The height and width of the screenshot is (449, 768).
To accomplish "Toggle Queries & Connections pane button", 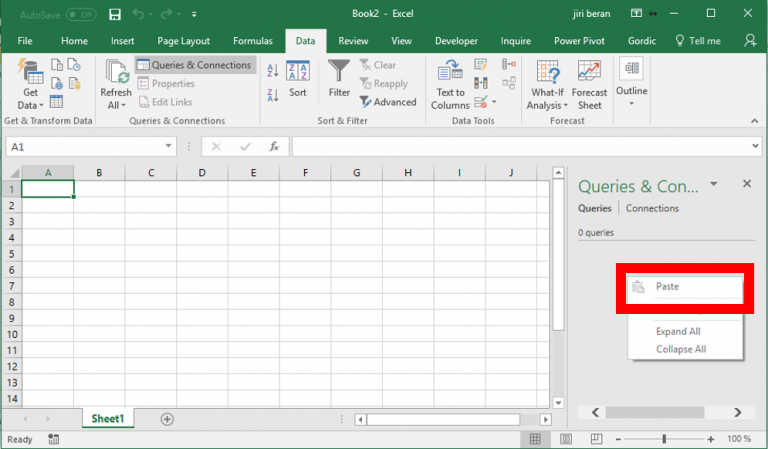I will click(x=195, y=65).
